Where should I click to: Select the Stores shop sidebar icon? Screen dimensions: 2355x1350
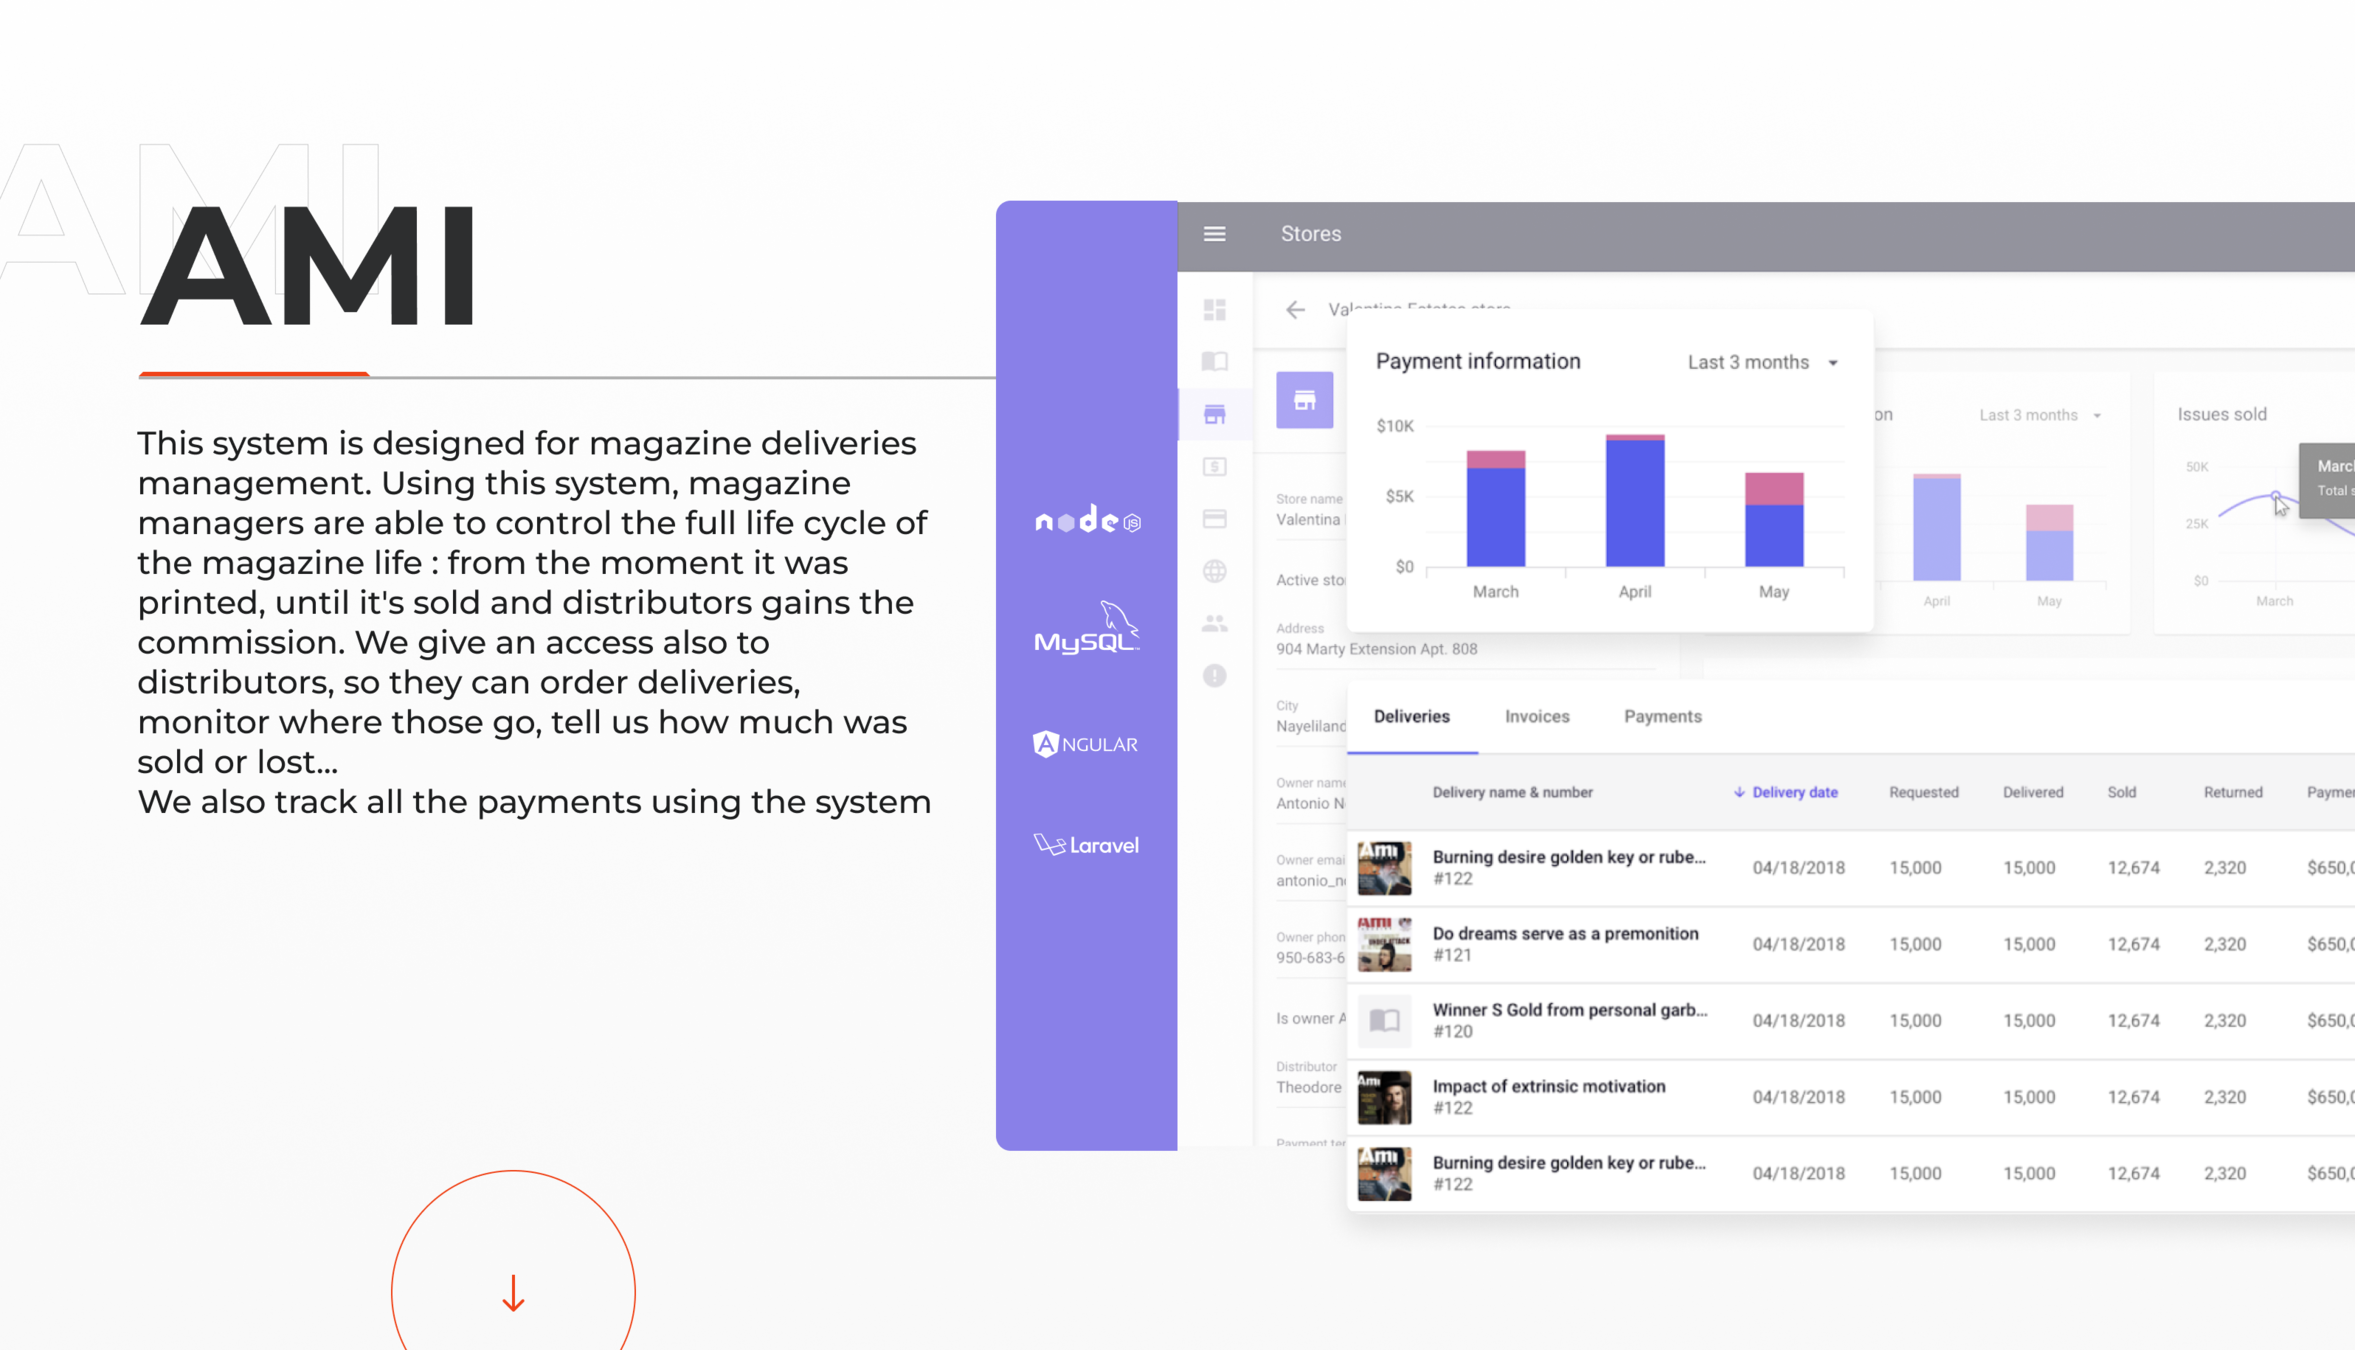(x=1214, y=414)
